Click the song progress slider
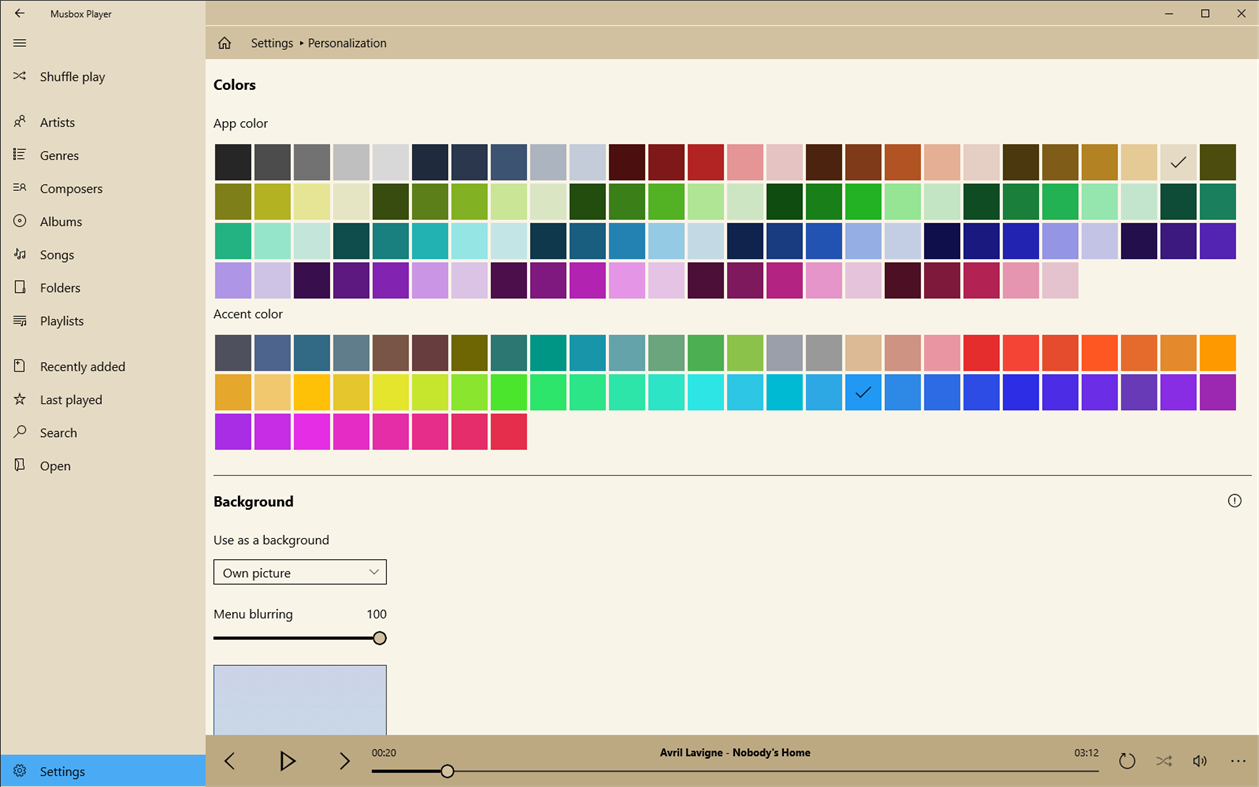The image size is (1259, 787). click(447, 771)
